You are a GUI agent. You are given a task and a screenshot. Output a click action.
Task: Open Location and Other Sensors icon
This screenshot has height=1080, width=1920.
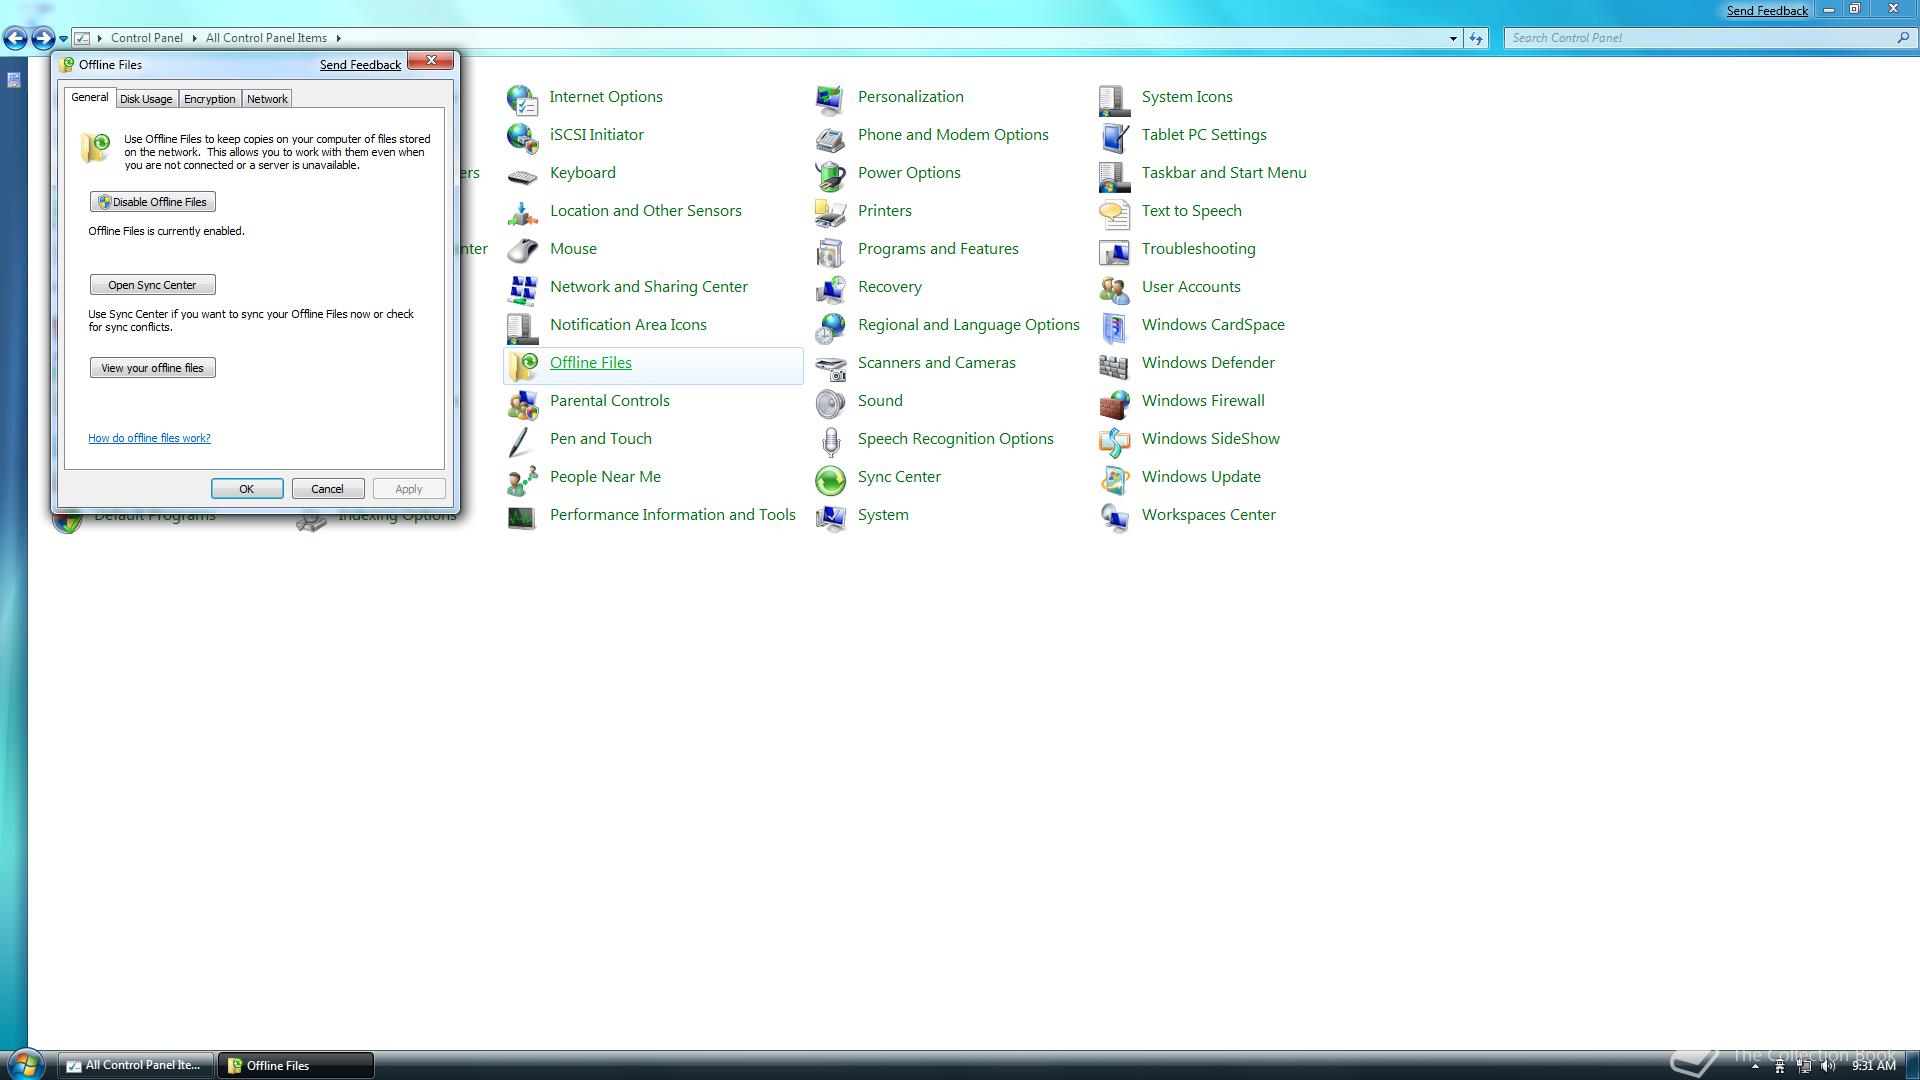tap(522, 212)
